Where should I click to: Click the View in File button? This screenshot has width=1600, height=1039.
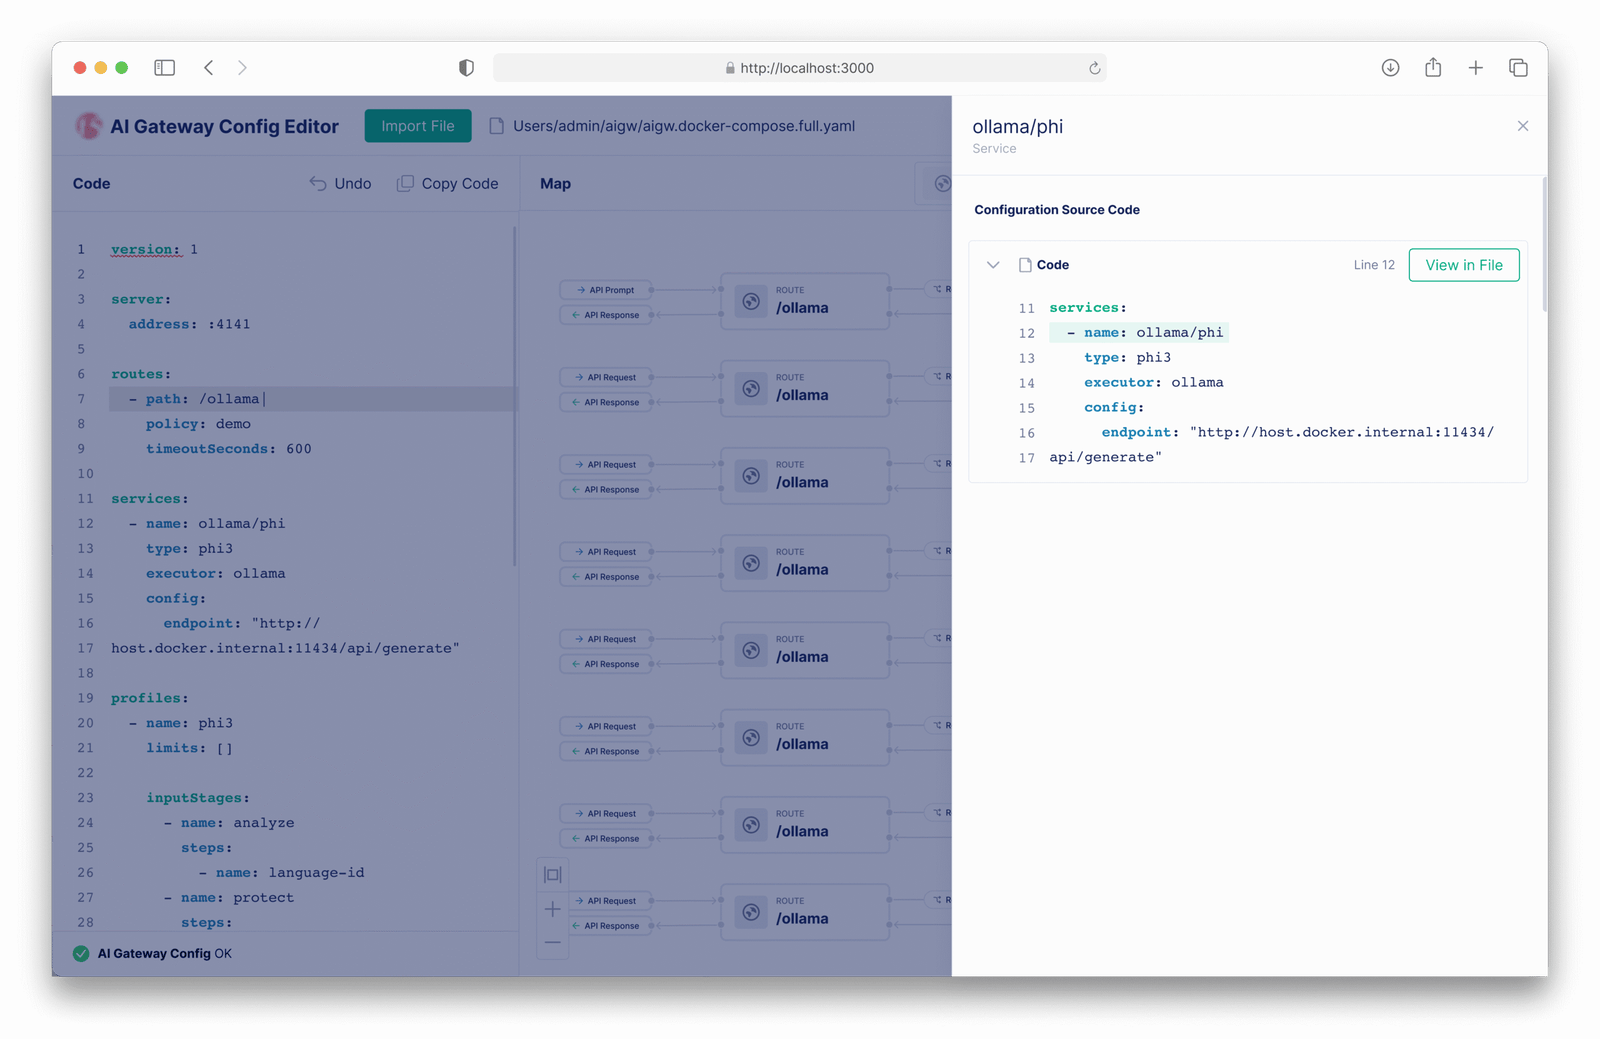(1463, 265)
